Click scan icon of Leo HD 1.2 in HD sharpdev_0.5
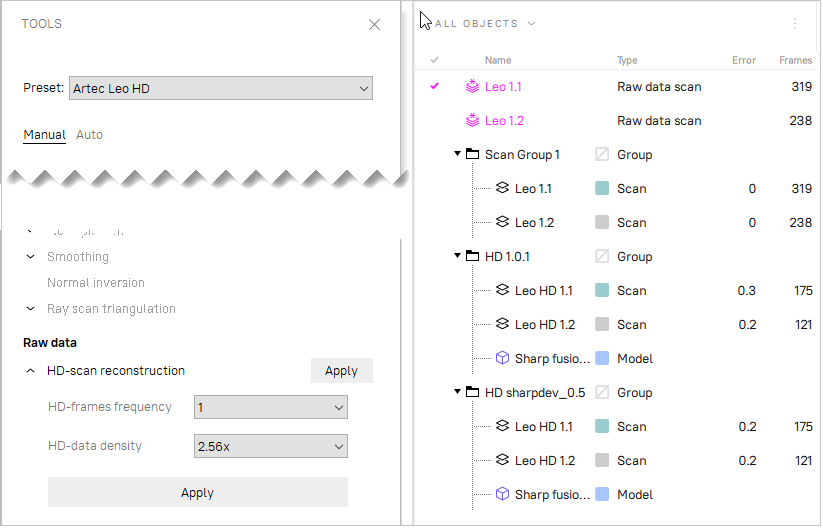 click(x=502, y=460)
